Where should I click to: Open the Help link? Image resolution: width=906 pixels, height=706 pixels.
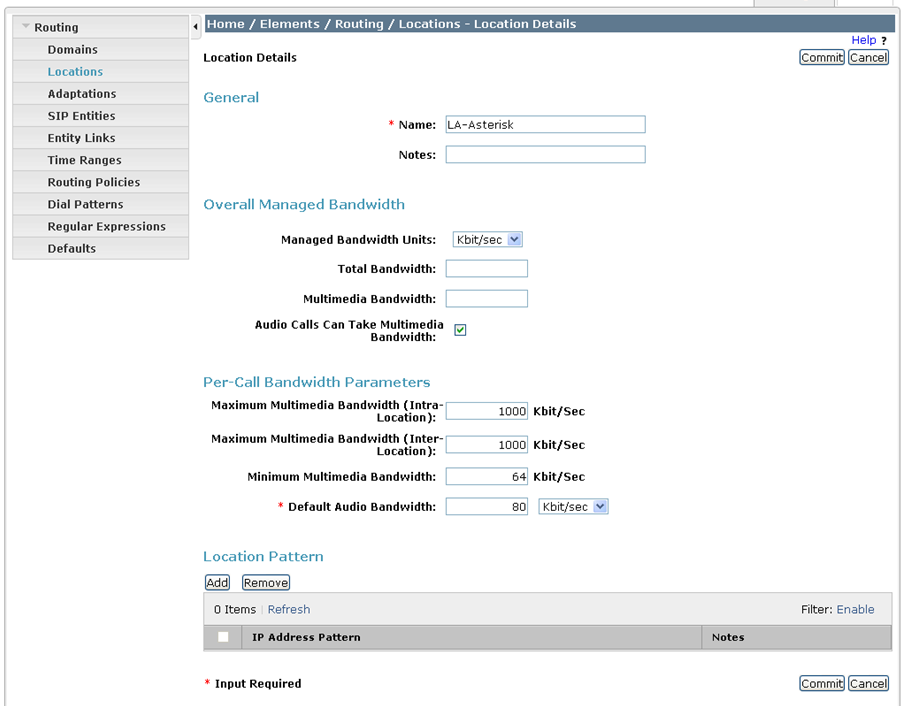tap(863, 40)
